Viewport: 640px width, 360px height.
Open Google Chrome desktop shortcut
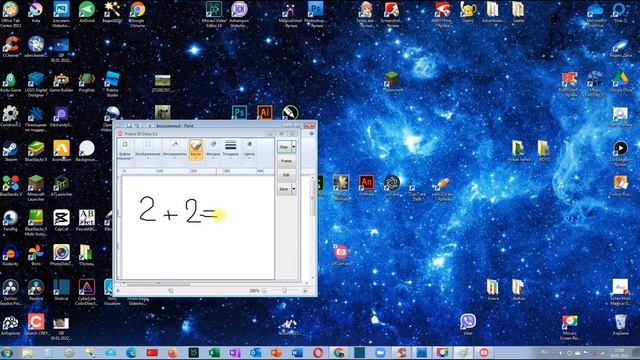(x=138, y=14)
